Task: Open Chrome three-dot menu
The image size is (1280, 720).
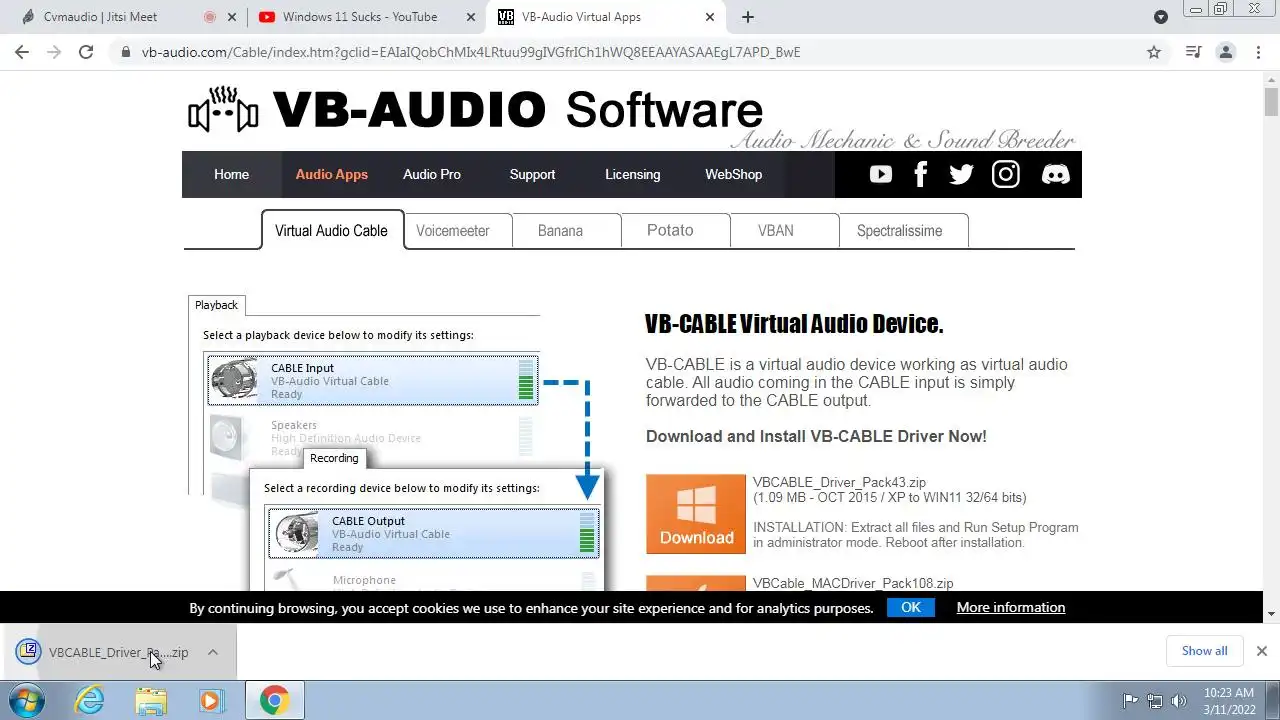Action: click(x=1258, y=52)
